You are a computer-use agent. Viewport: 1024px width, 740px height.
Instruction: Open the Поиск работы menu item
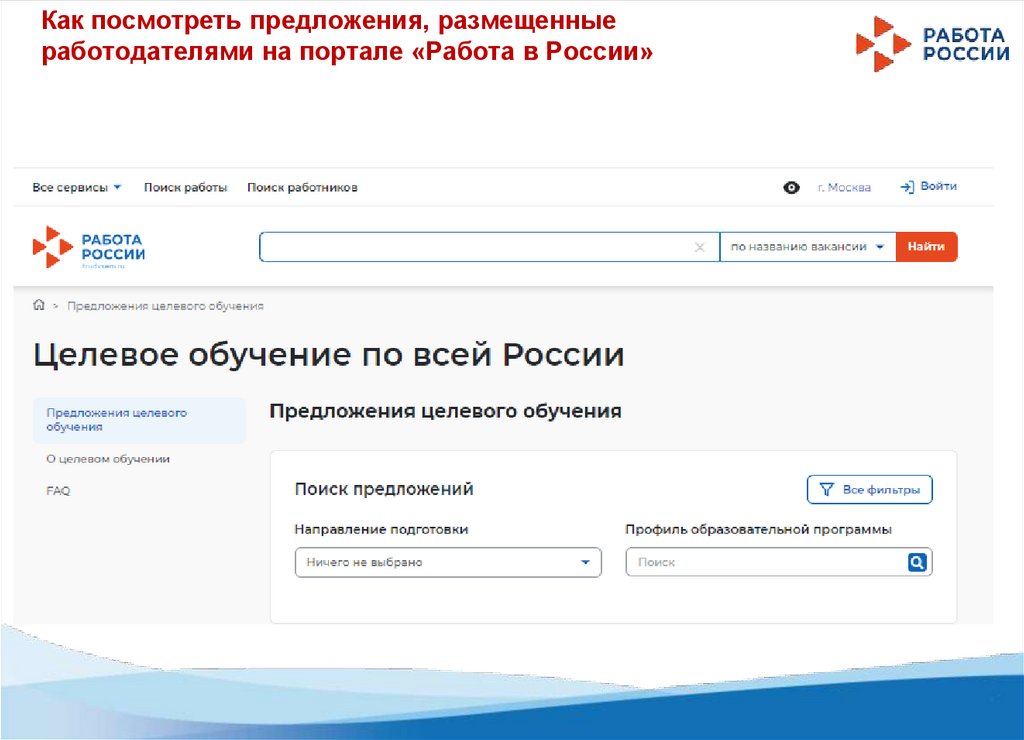click(185, 187)
